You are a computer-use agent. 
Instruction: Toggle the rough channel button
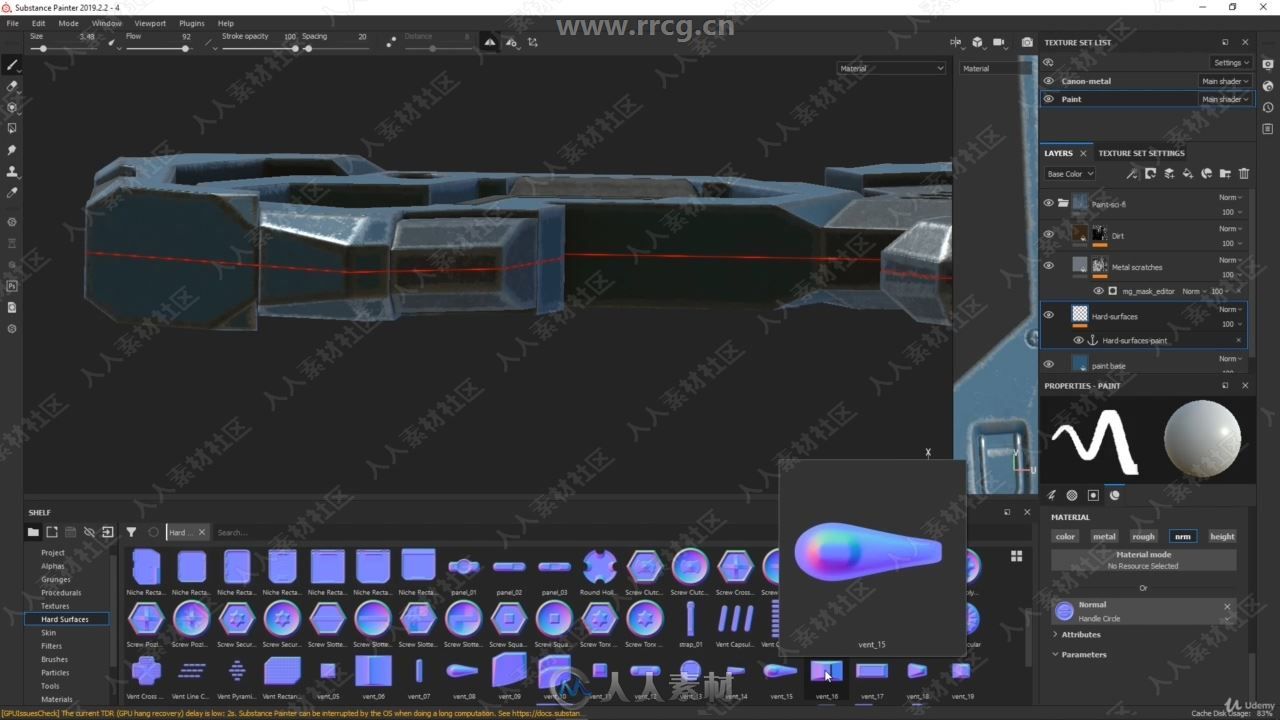click(1143, 536)
